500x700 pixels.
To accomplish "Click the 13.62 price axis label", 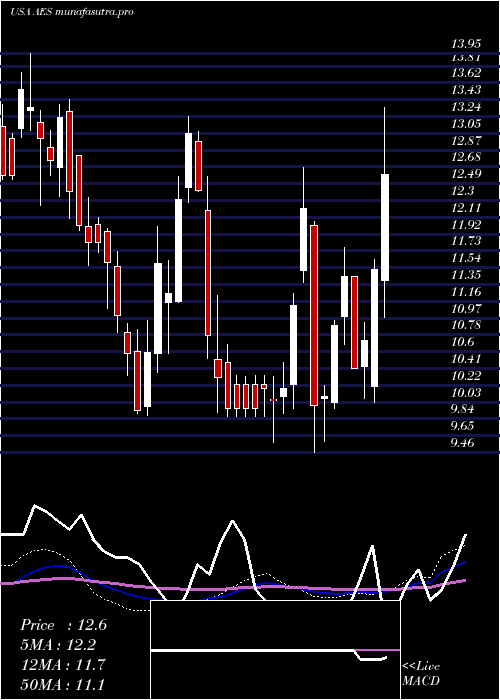I will tap(466, 73).
